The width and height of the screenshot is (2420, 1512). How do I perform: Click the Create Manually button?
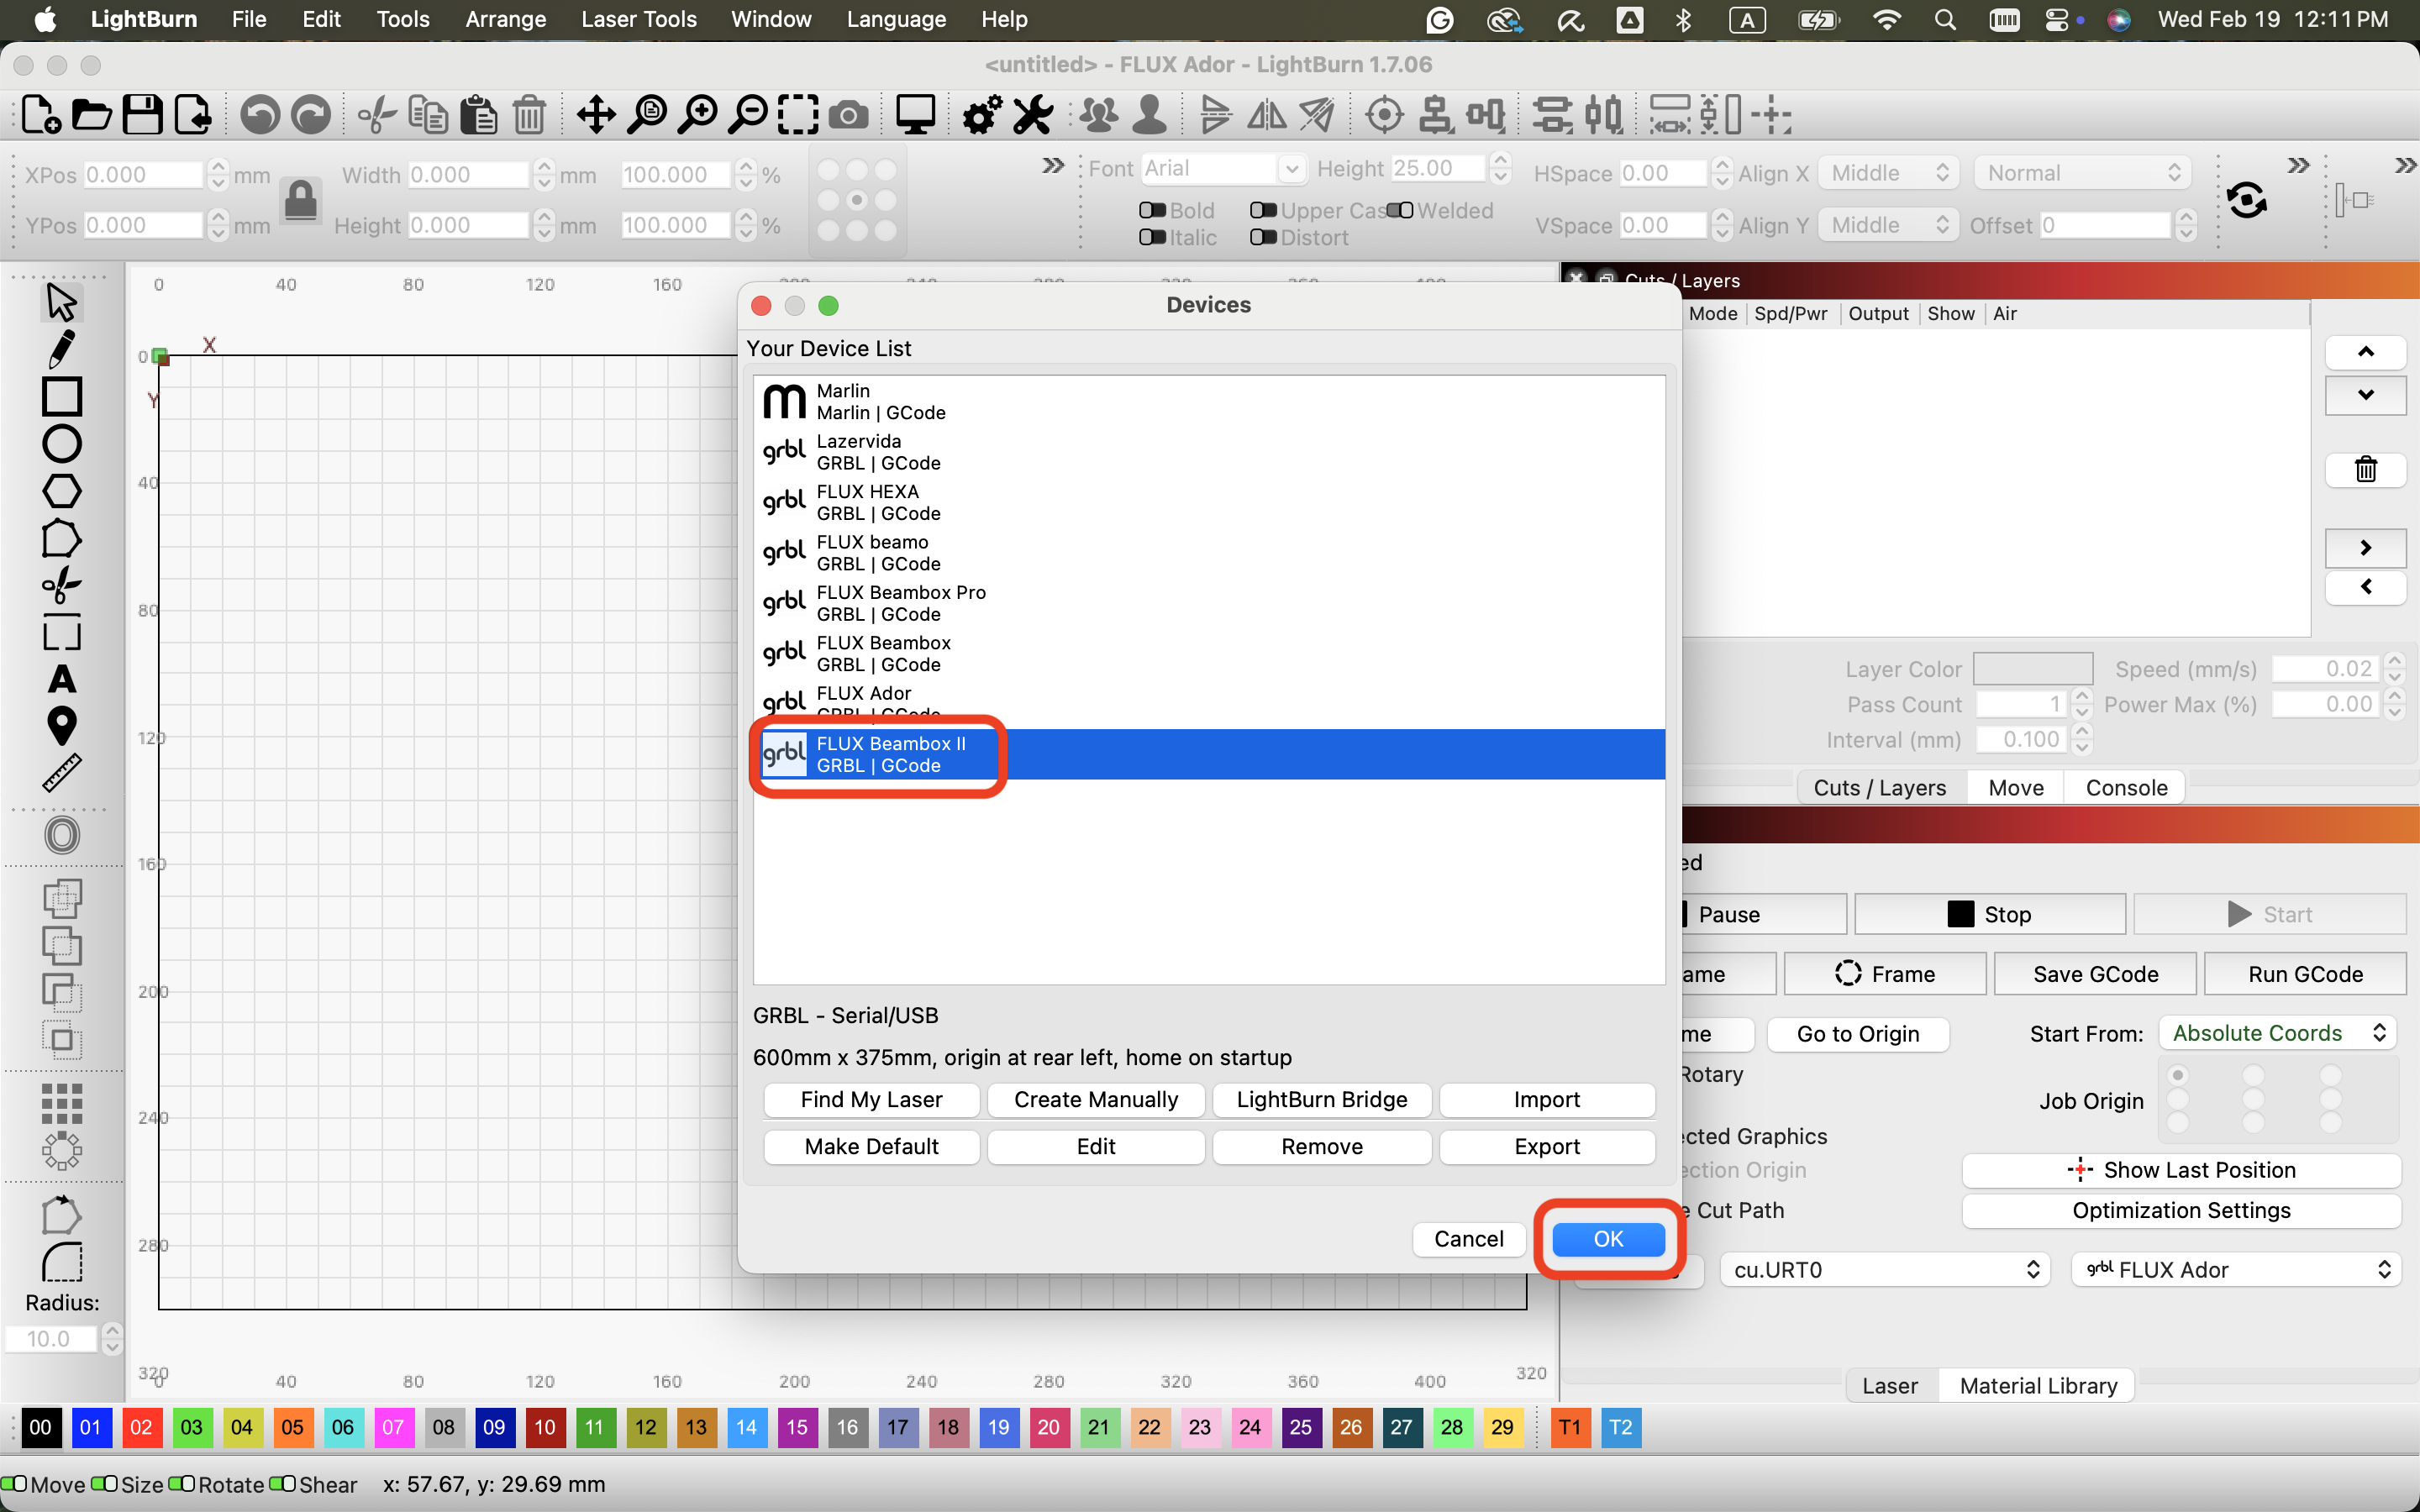[x=1096, y=1100]
